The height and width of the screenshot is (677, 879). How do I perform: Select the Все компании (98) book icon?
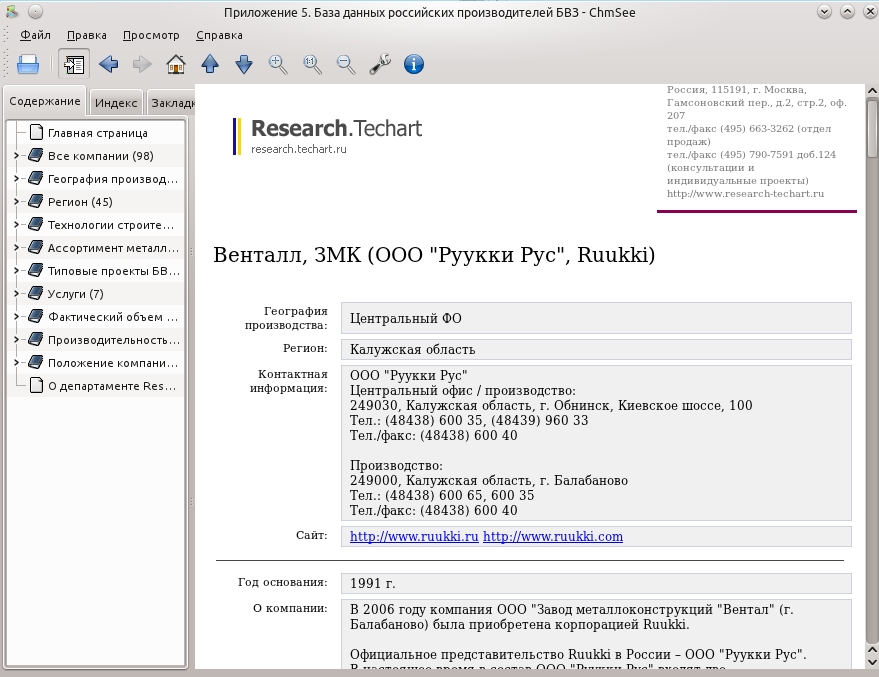tap(35, 155)
